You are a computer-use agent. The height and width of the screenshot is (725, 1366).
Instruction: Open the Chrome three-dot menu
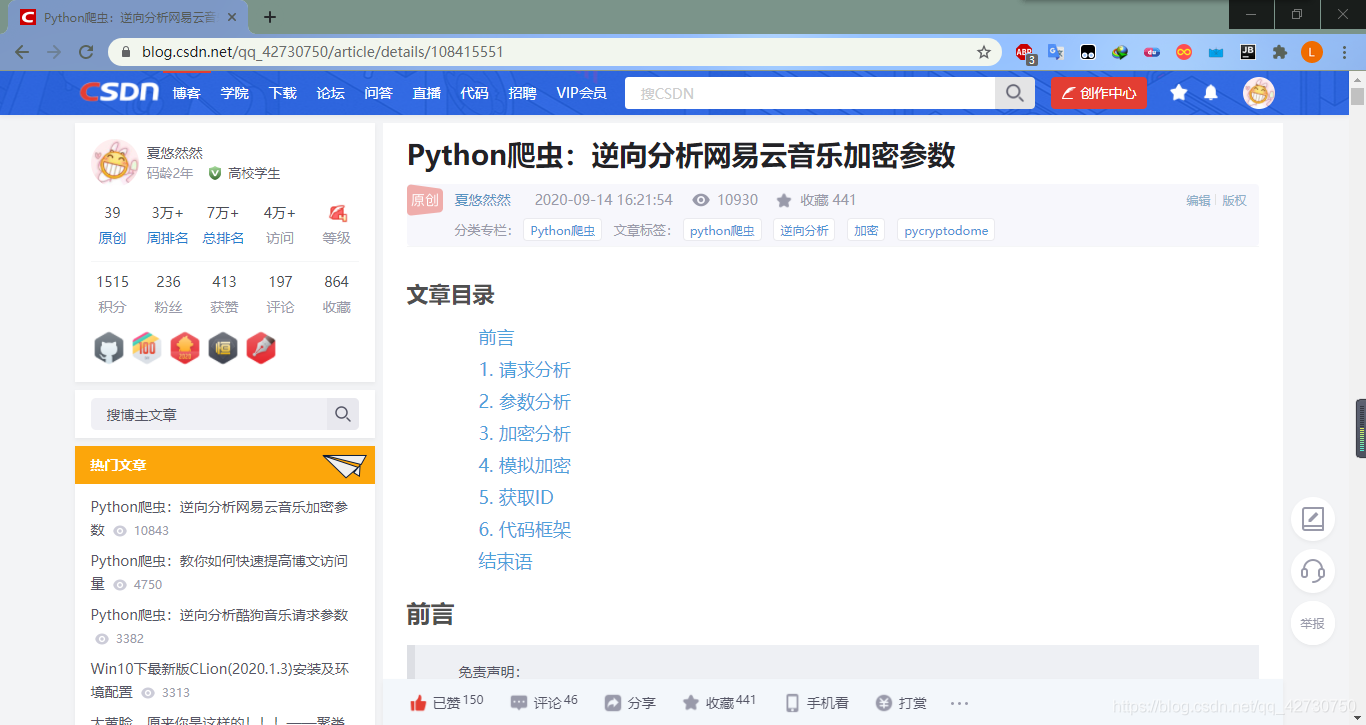tap(1345, 52)
